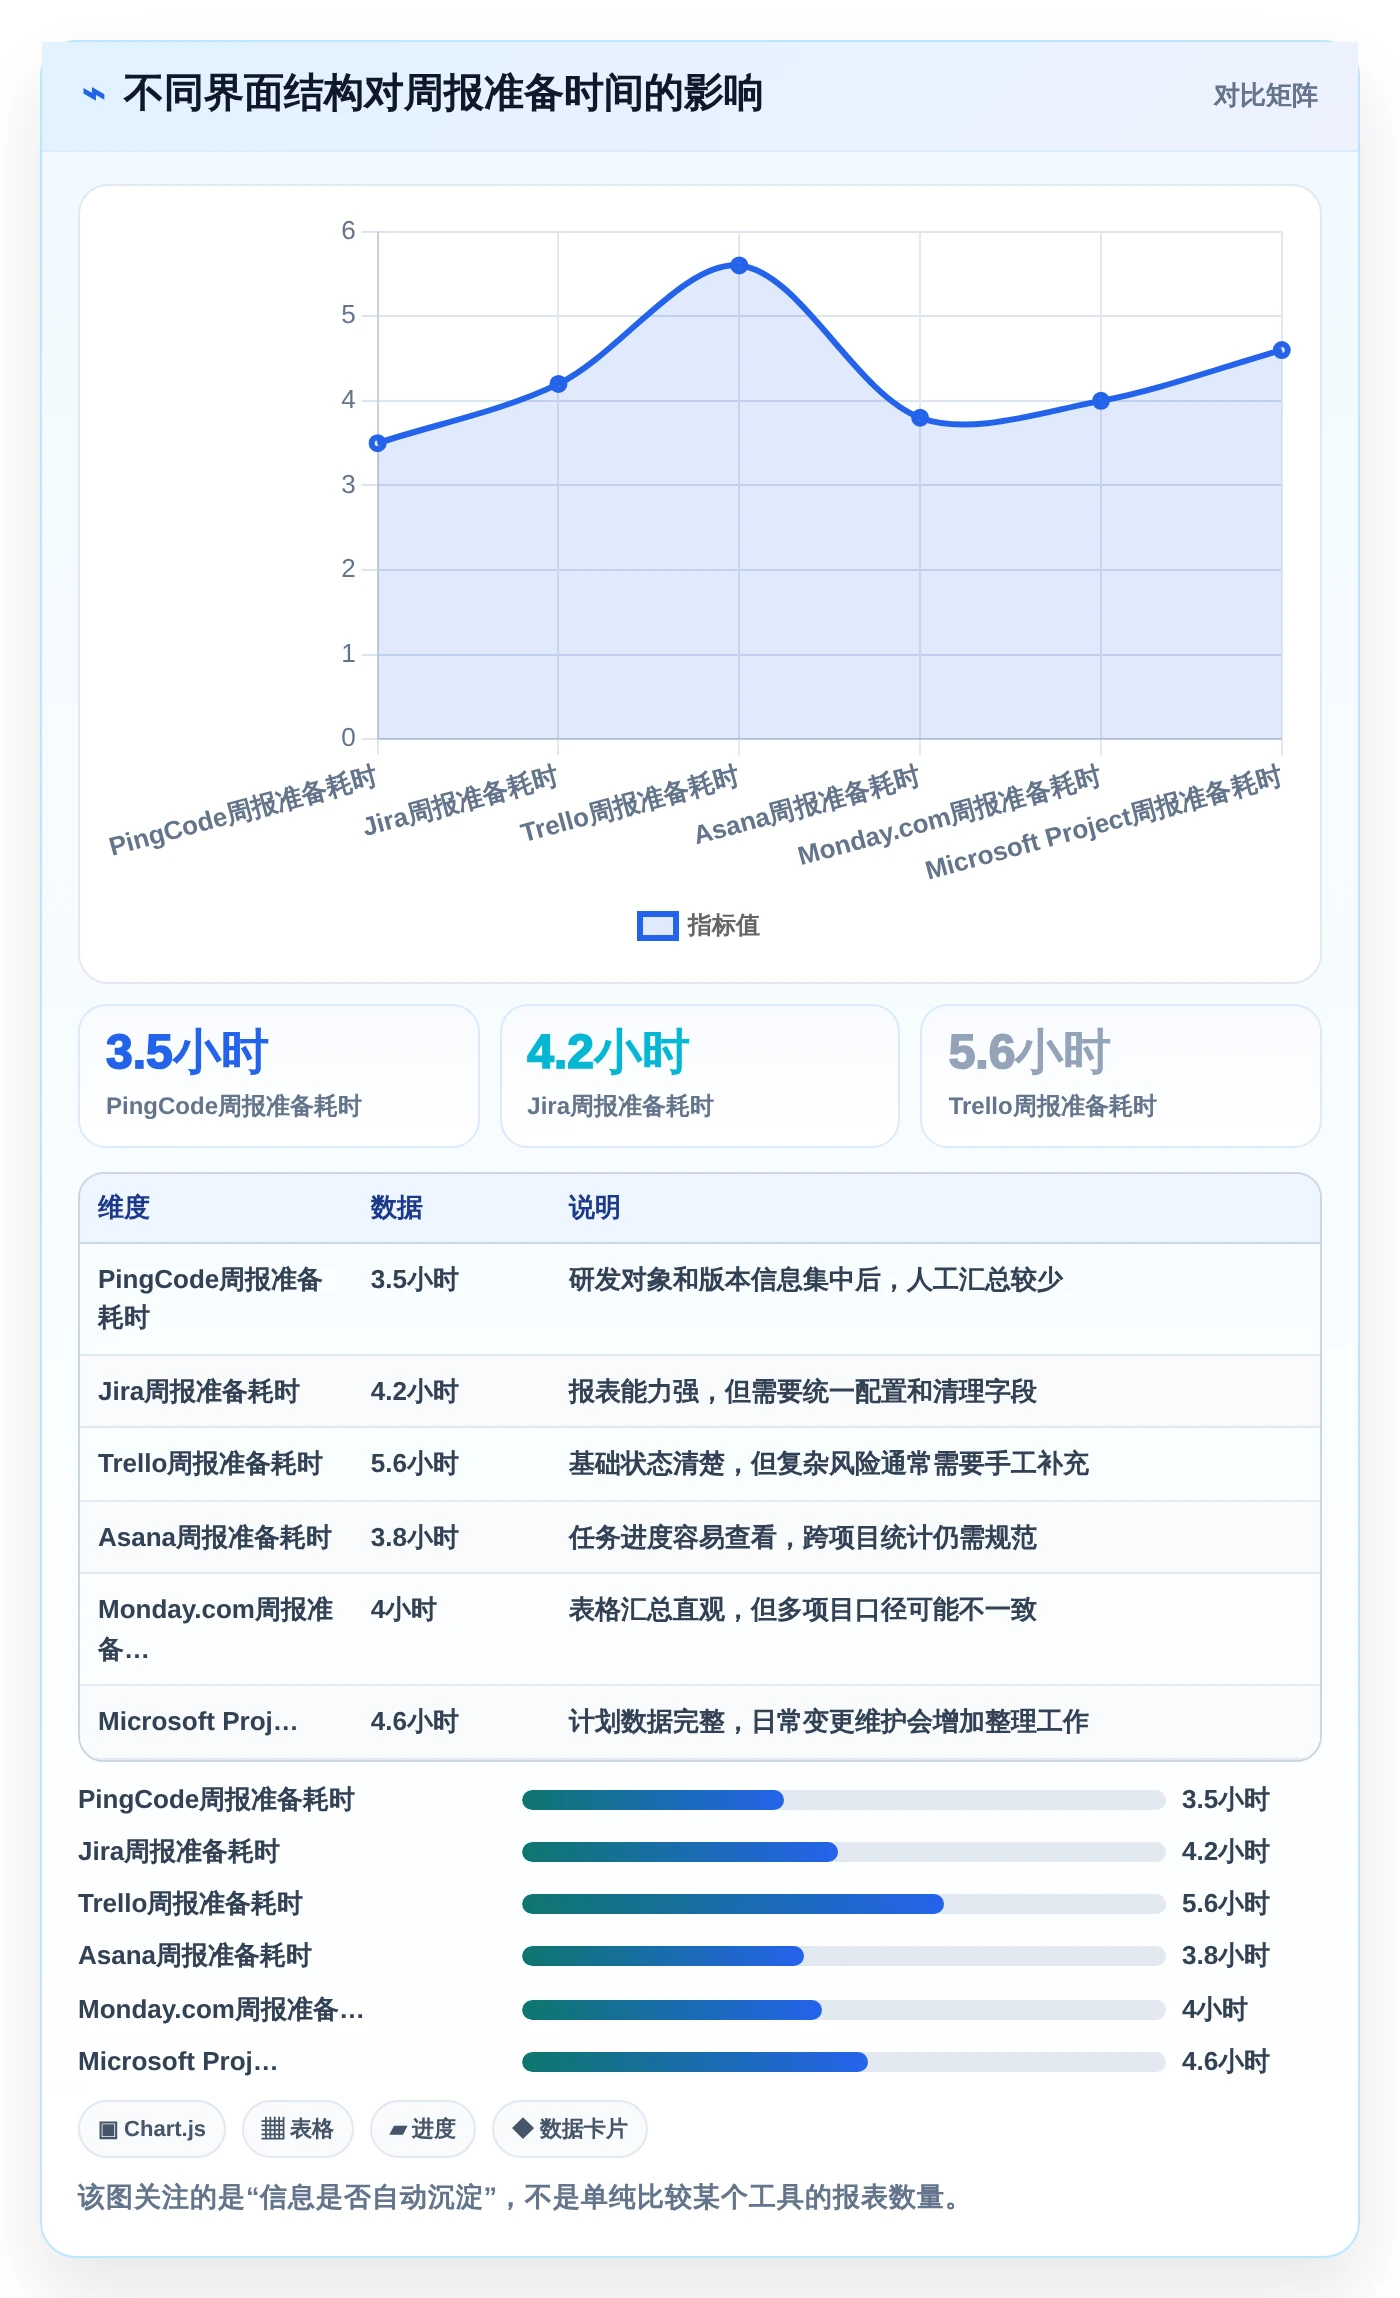Viewport: 1400px width, 2298px height.
Task: Click the Jira data point on chart
Action: tap(558, 384)
